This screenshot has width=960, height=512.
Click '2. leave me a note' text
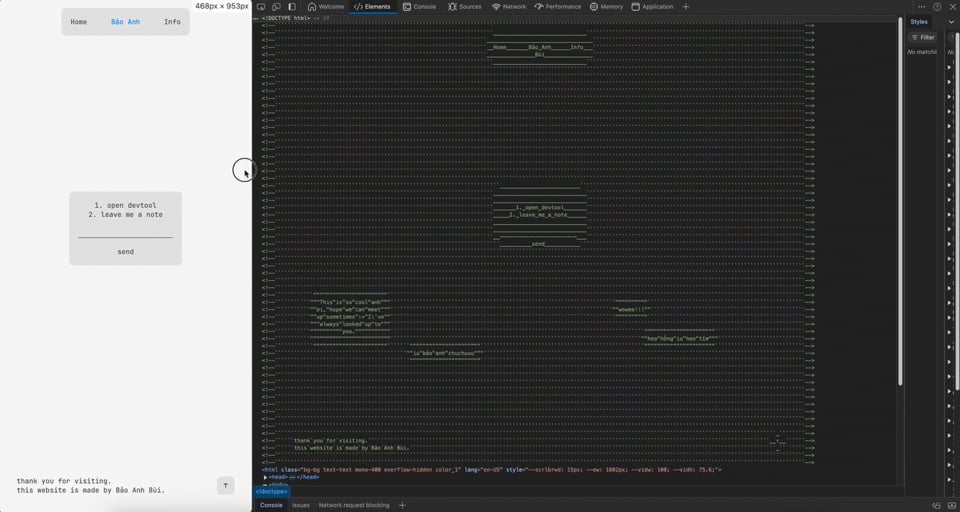[x=126, y=215]
